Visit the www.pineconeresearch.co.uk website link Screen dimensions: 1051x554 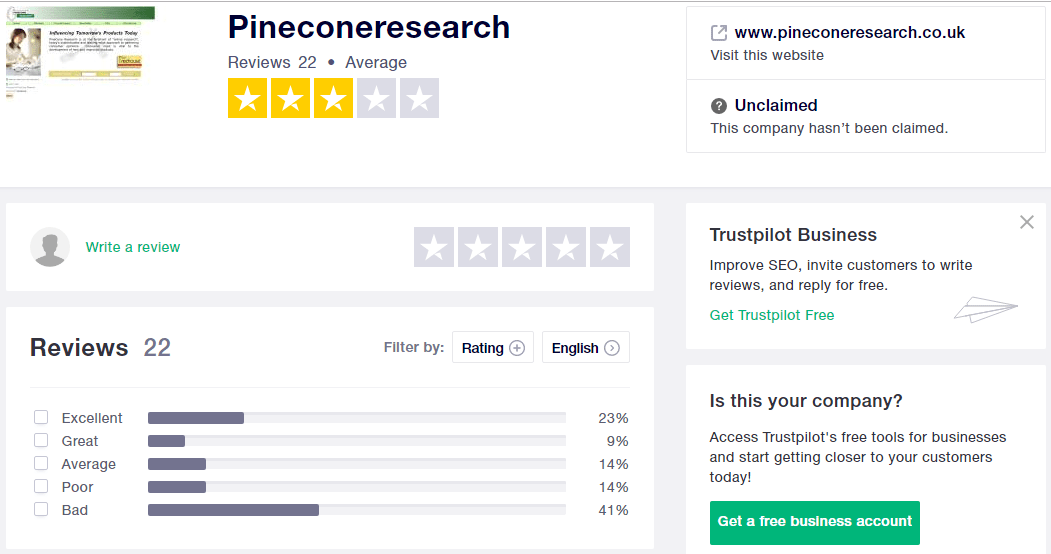[850, 33]
